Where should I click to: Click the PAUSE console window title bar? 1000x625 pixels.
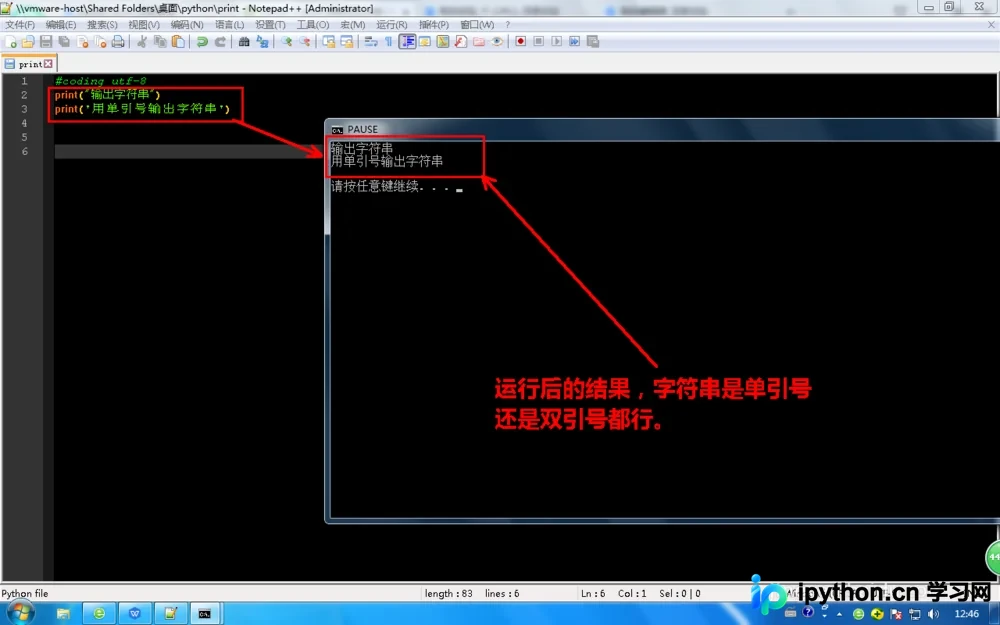click(x=662, y=129)
